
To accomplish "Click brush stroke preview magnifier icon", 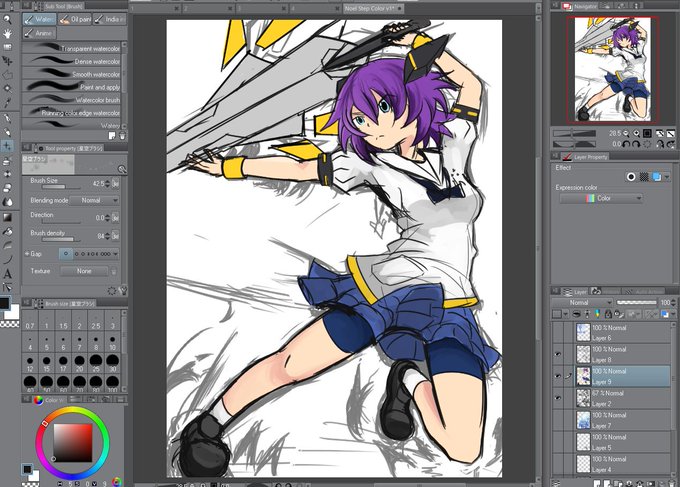I will click(122, 170).
